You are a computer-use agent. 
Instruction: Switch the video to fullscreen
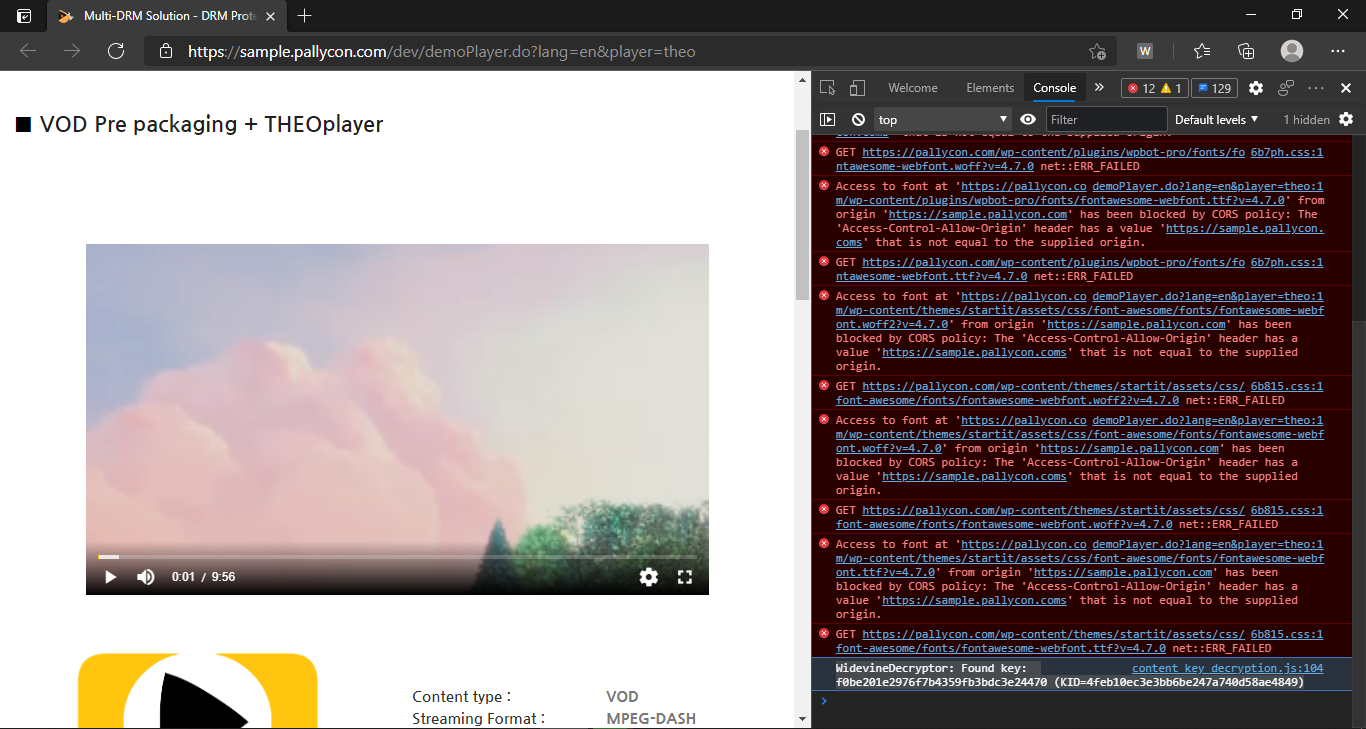(685, 577)
